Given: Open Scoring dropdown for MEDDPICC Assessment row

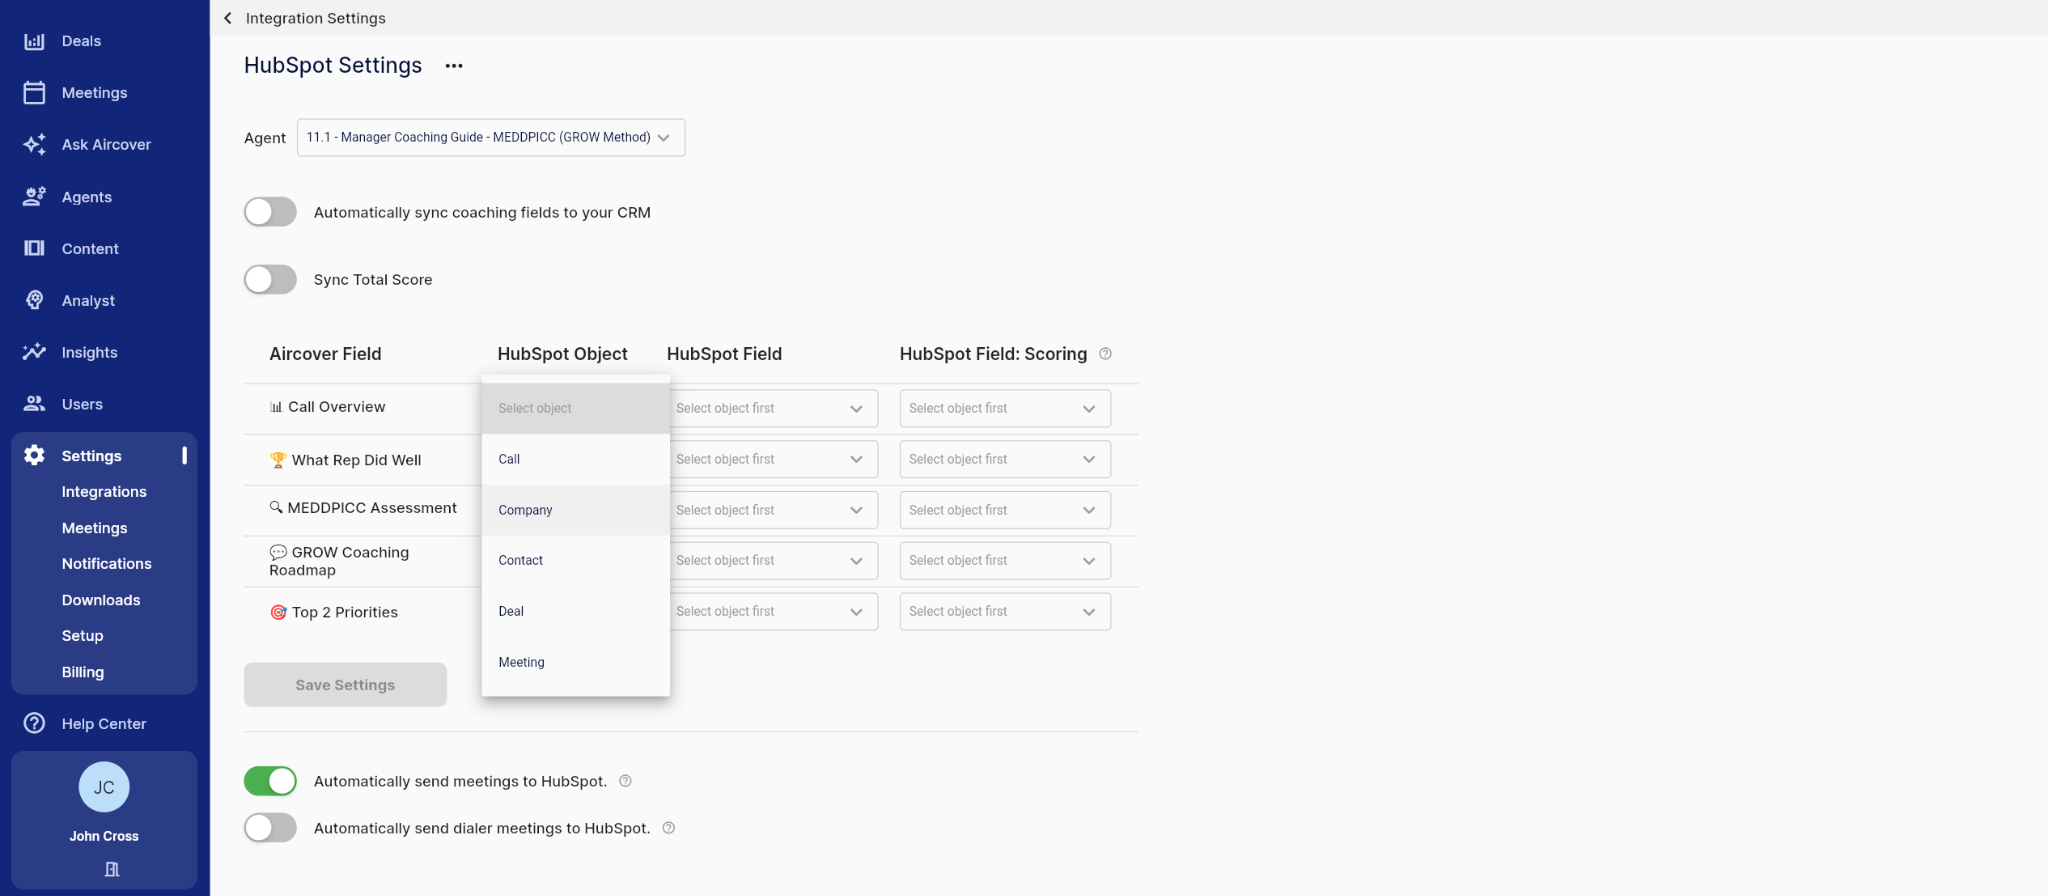Looking at the screenshot, I should point(1005,510).
